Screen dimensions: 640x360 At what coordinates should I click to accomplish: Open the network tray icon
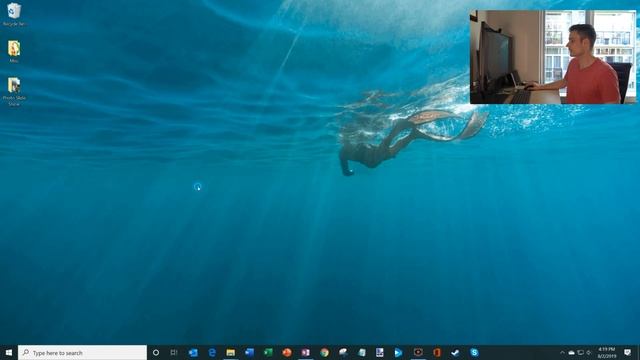click(x=580, y=353)
